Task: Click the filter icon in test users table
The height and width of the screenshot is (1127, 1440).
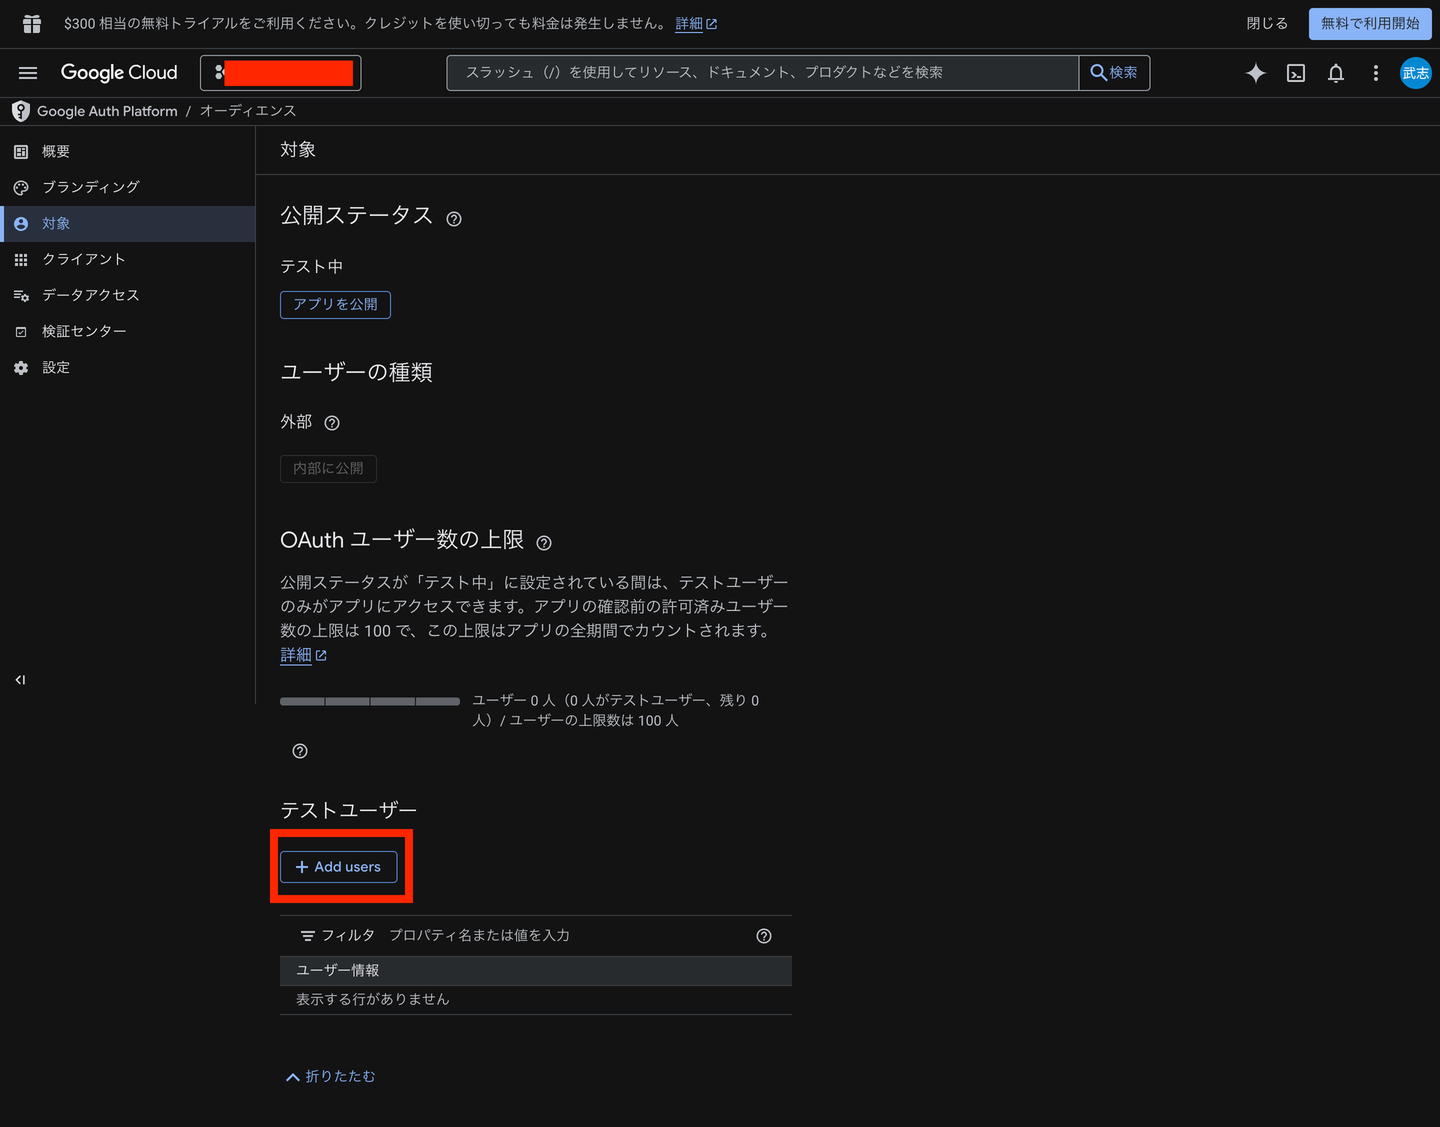Action: (x=308, y=936)
